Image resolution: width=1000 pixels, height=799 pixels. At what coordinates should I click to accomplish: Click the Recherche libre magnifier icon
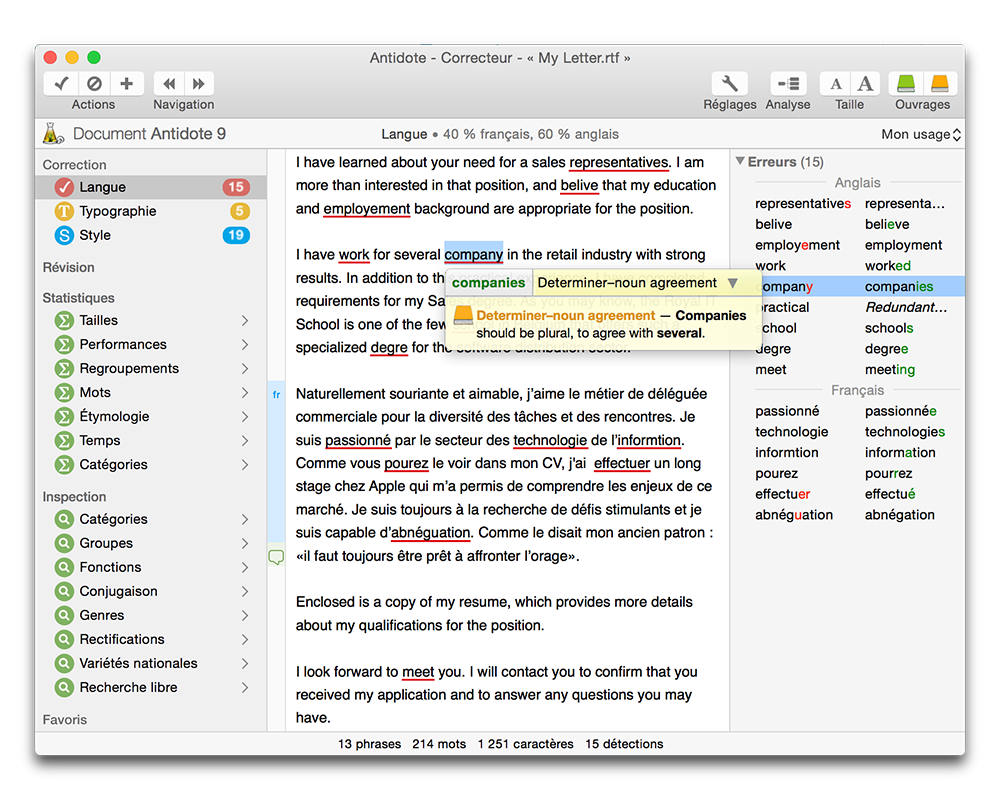click(64, 687)
